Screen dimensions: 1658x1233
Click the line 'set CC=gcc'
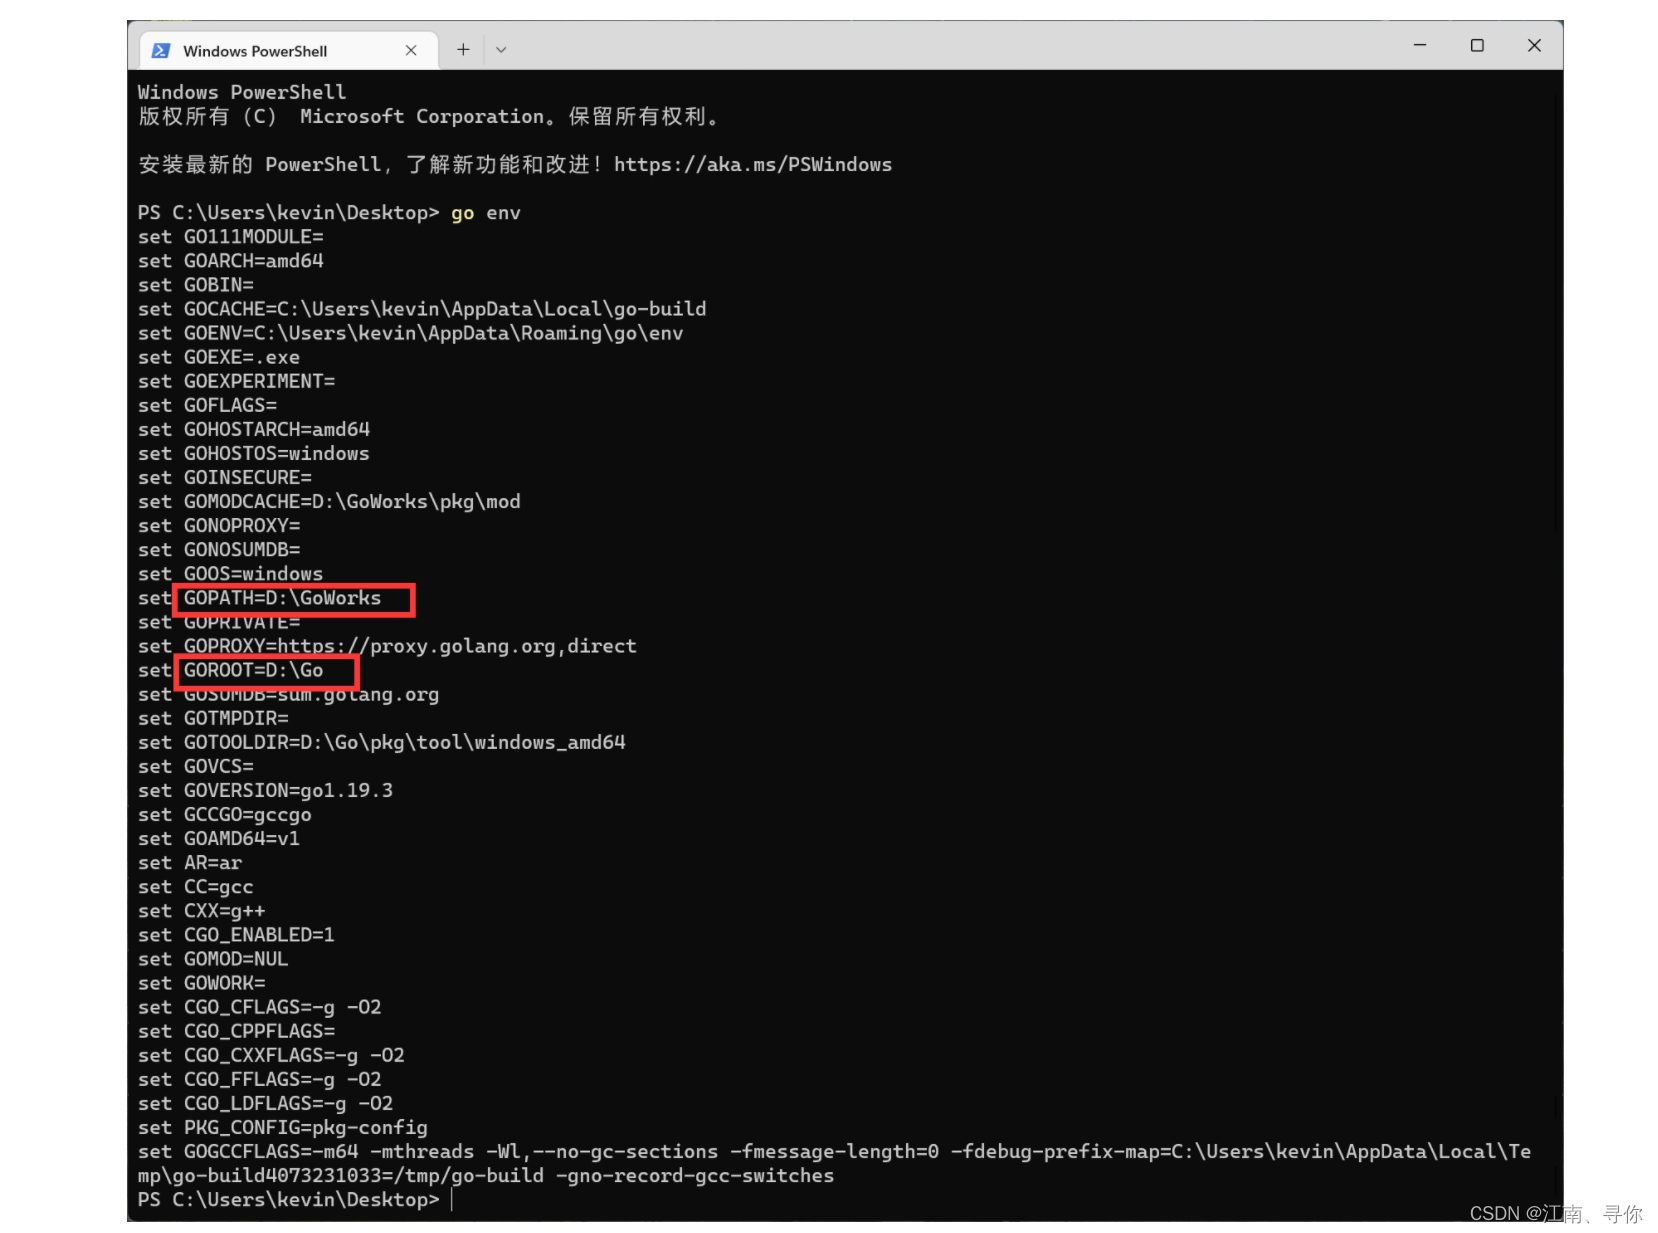pos(196,887)
